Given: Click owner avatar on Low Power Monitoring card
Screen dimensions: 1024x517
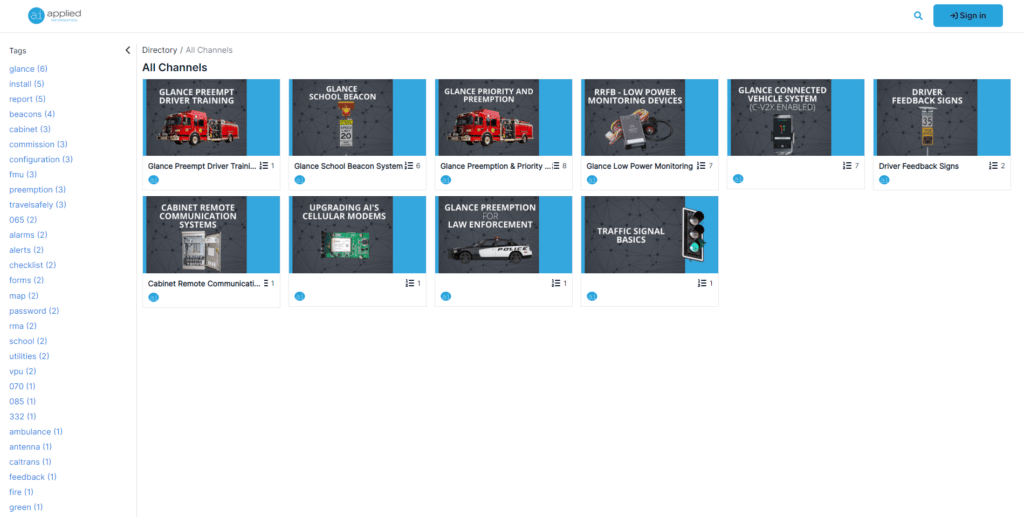Looking at the screenshot, I should tap(592, 180).
